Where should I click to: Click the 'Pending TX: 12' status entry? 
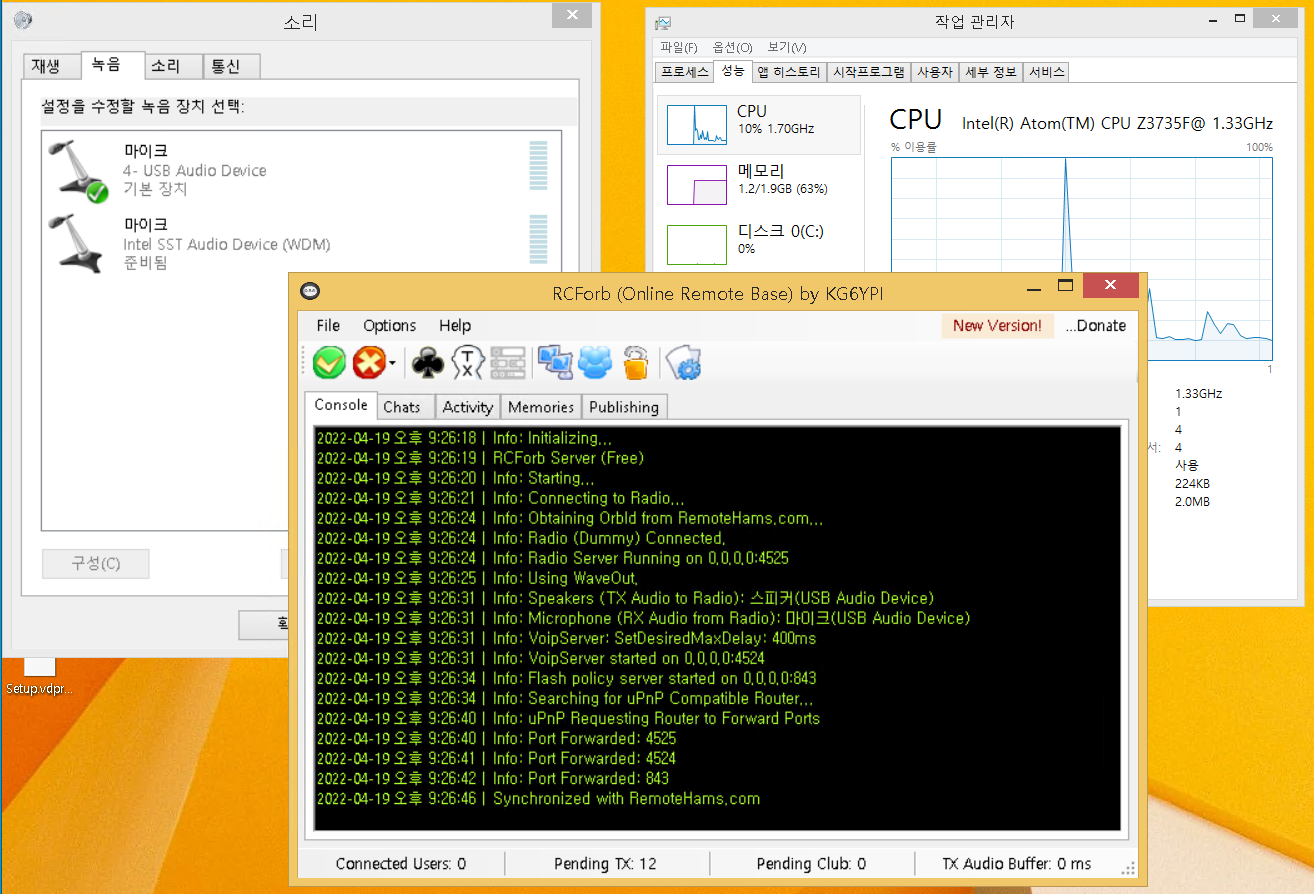[x=605, y=863]
